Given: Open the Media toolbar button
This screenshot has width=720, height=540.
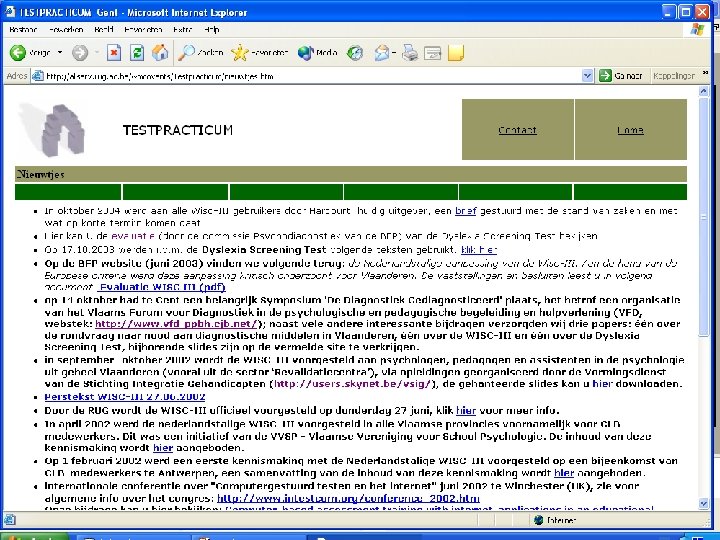Looking at the screenshot, I should tap(318, 53).
